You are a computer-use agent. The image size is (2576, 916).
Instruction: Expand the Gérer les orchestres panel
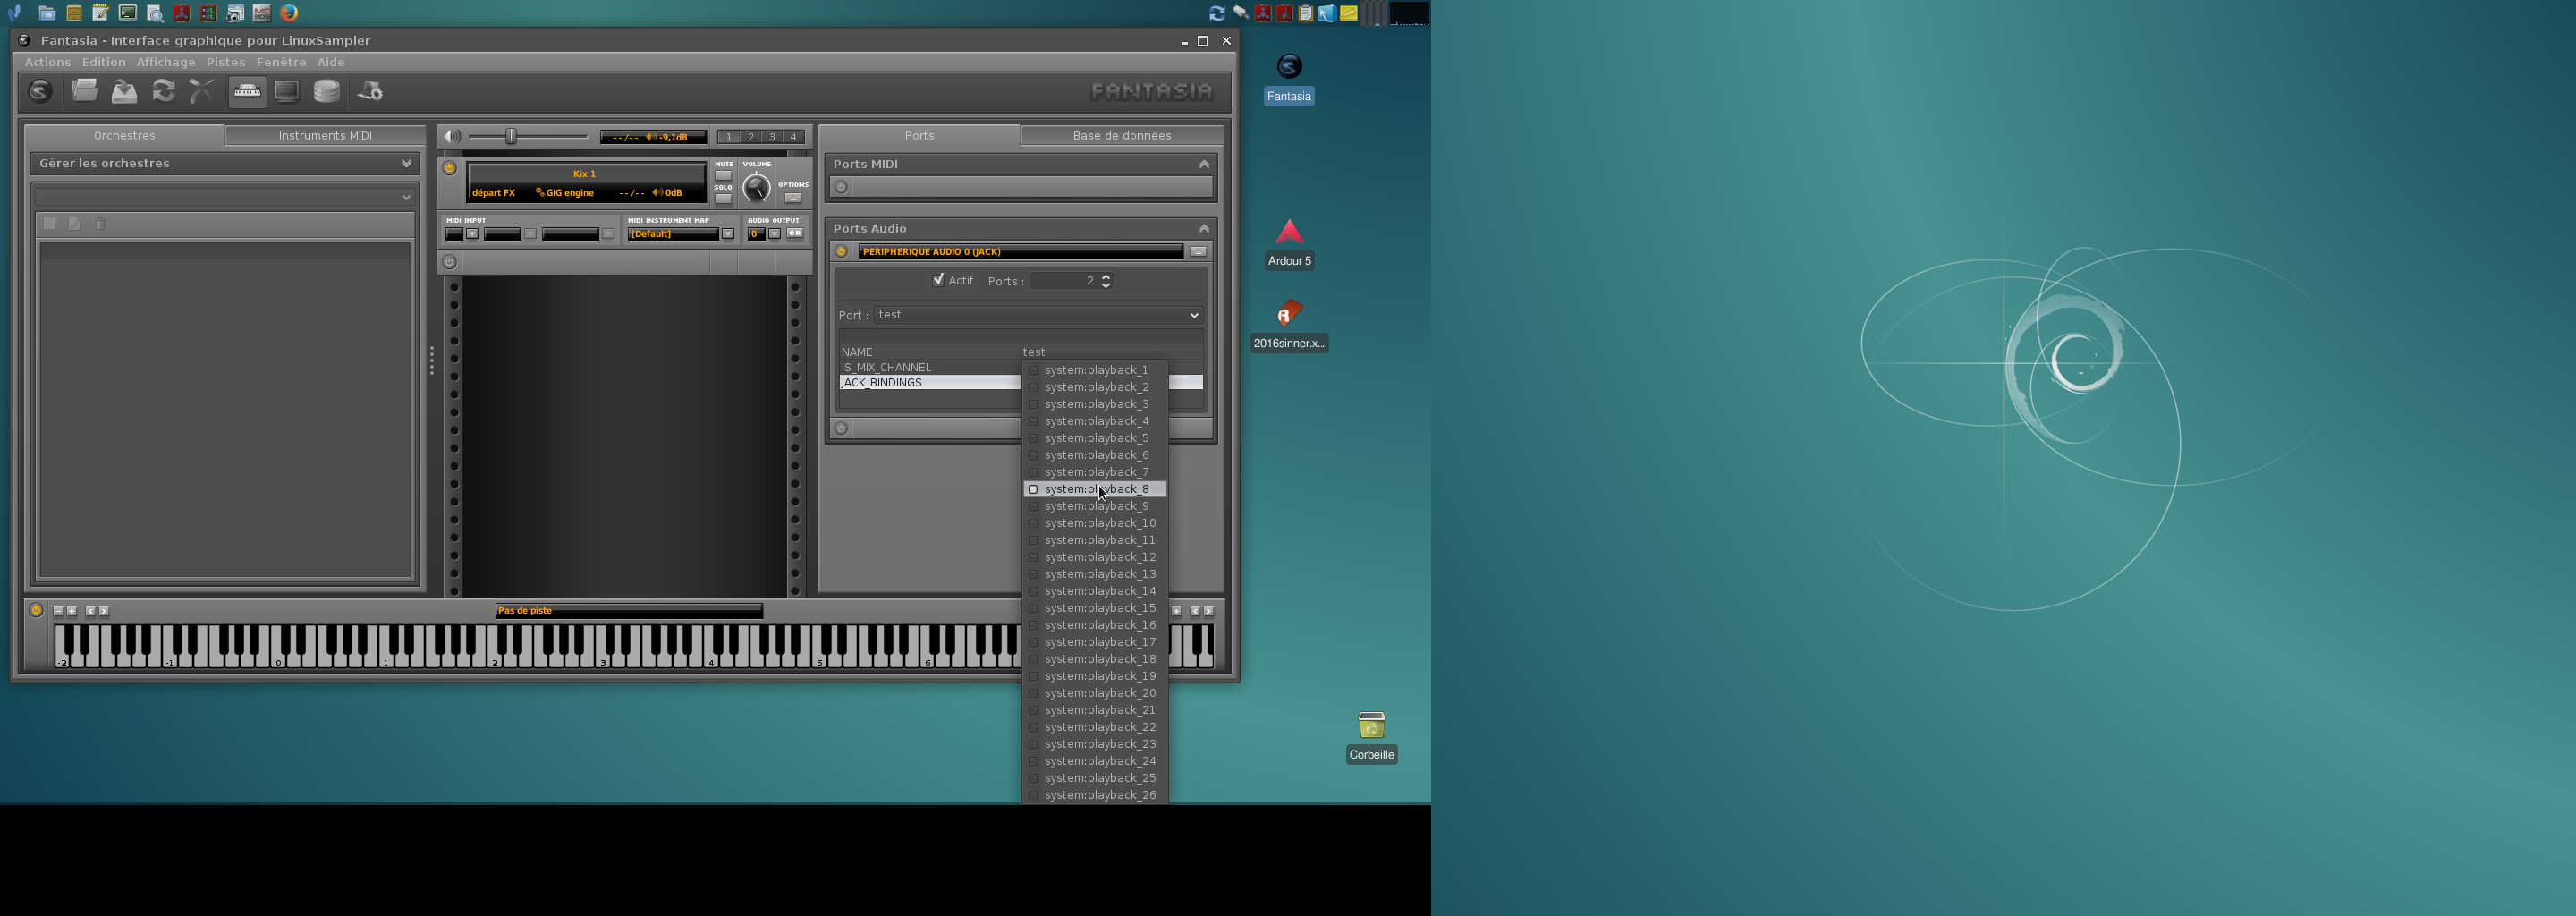point(406,163)
